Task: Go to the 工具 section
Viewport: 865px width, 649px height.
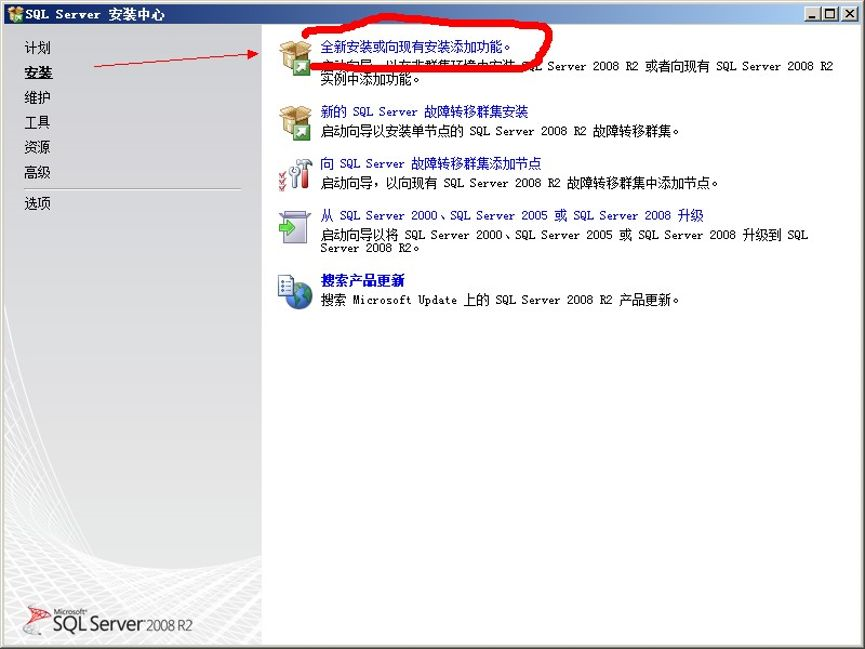Action: click(x=37, y=123)
